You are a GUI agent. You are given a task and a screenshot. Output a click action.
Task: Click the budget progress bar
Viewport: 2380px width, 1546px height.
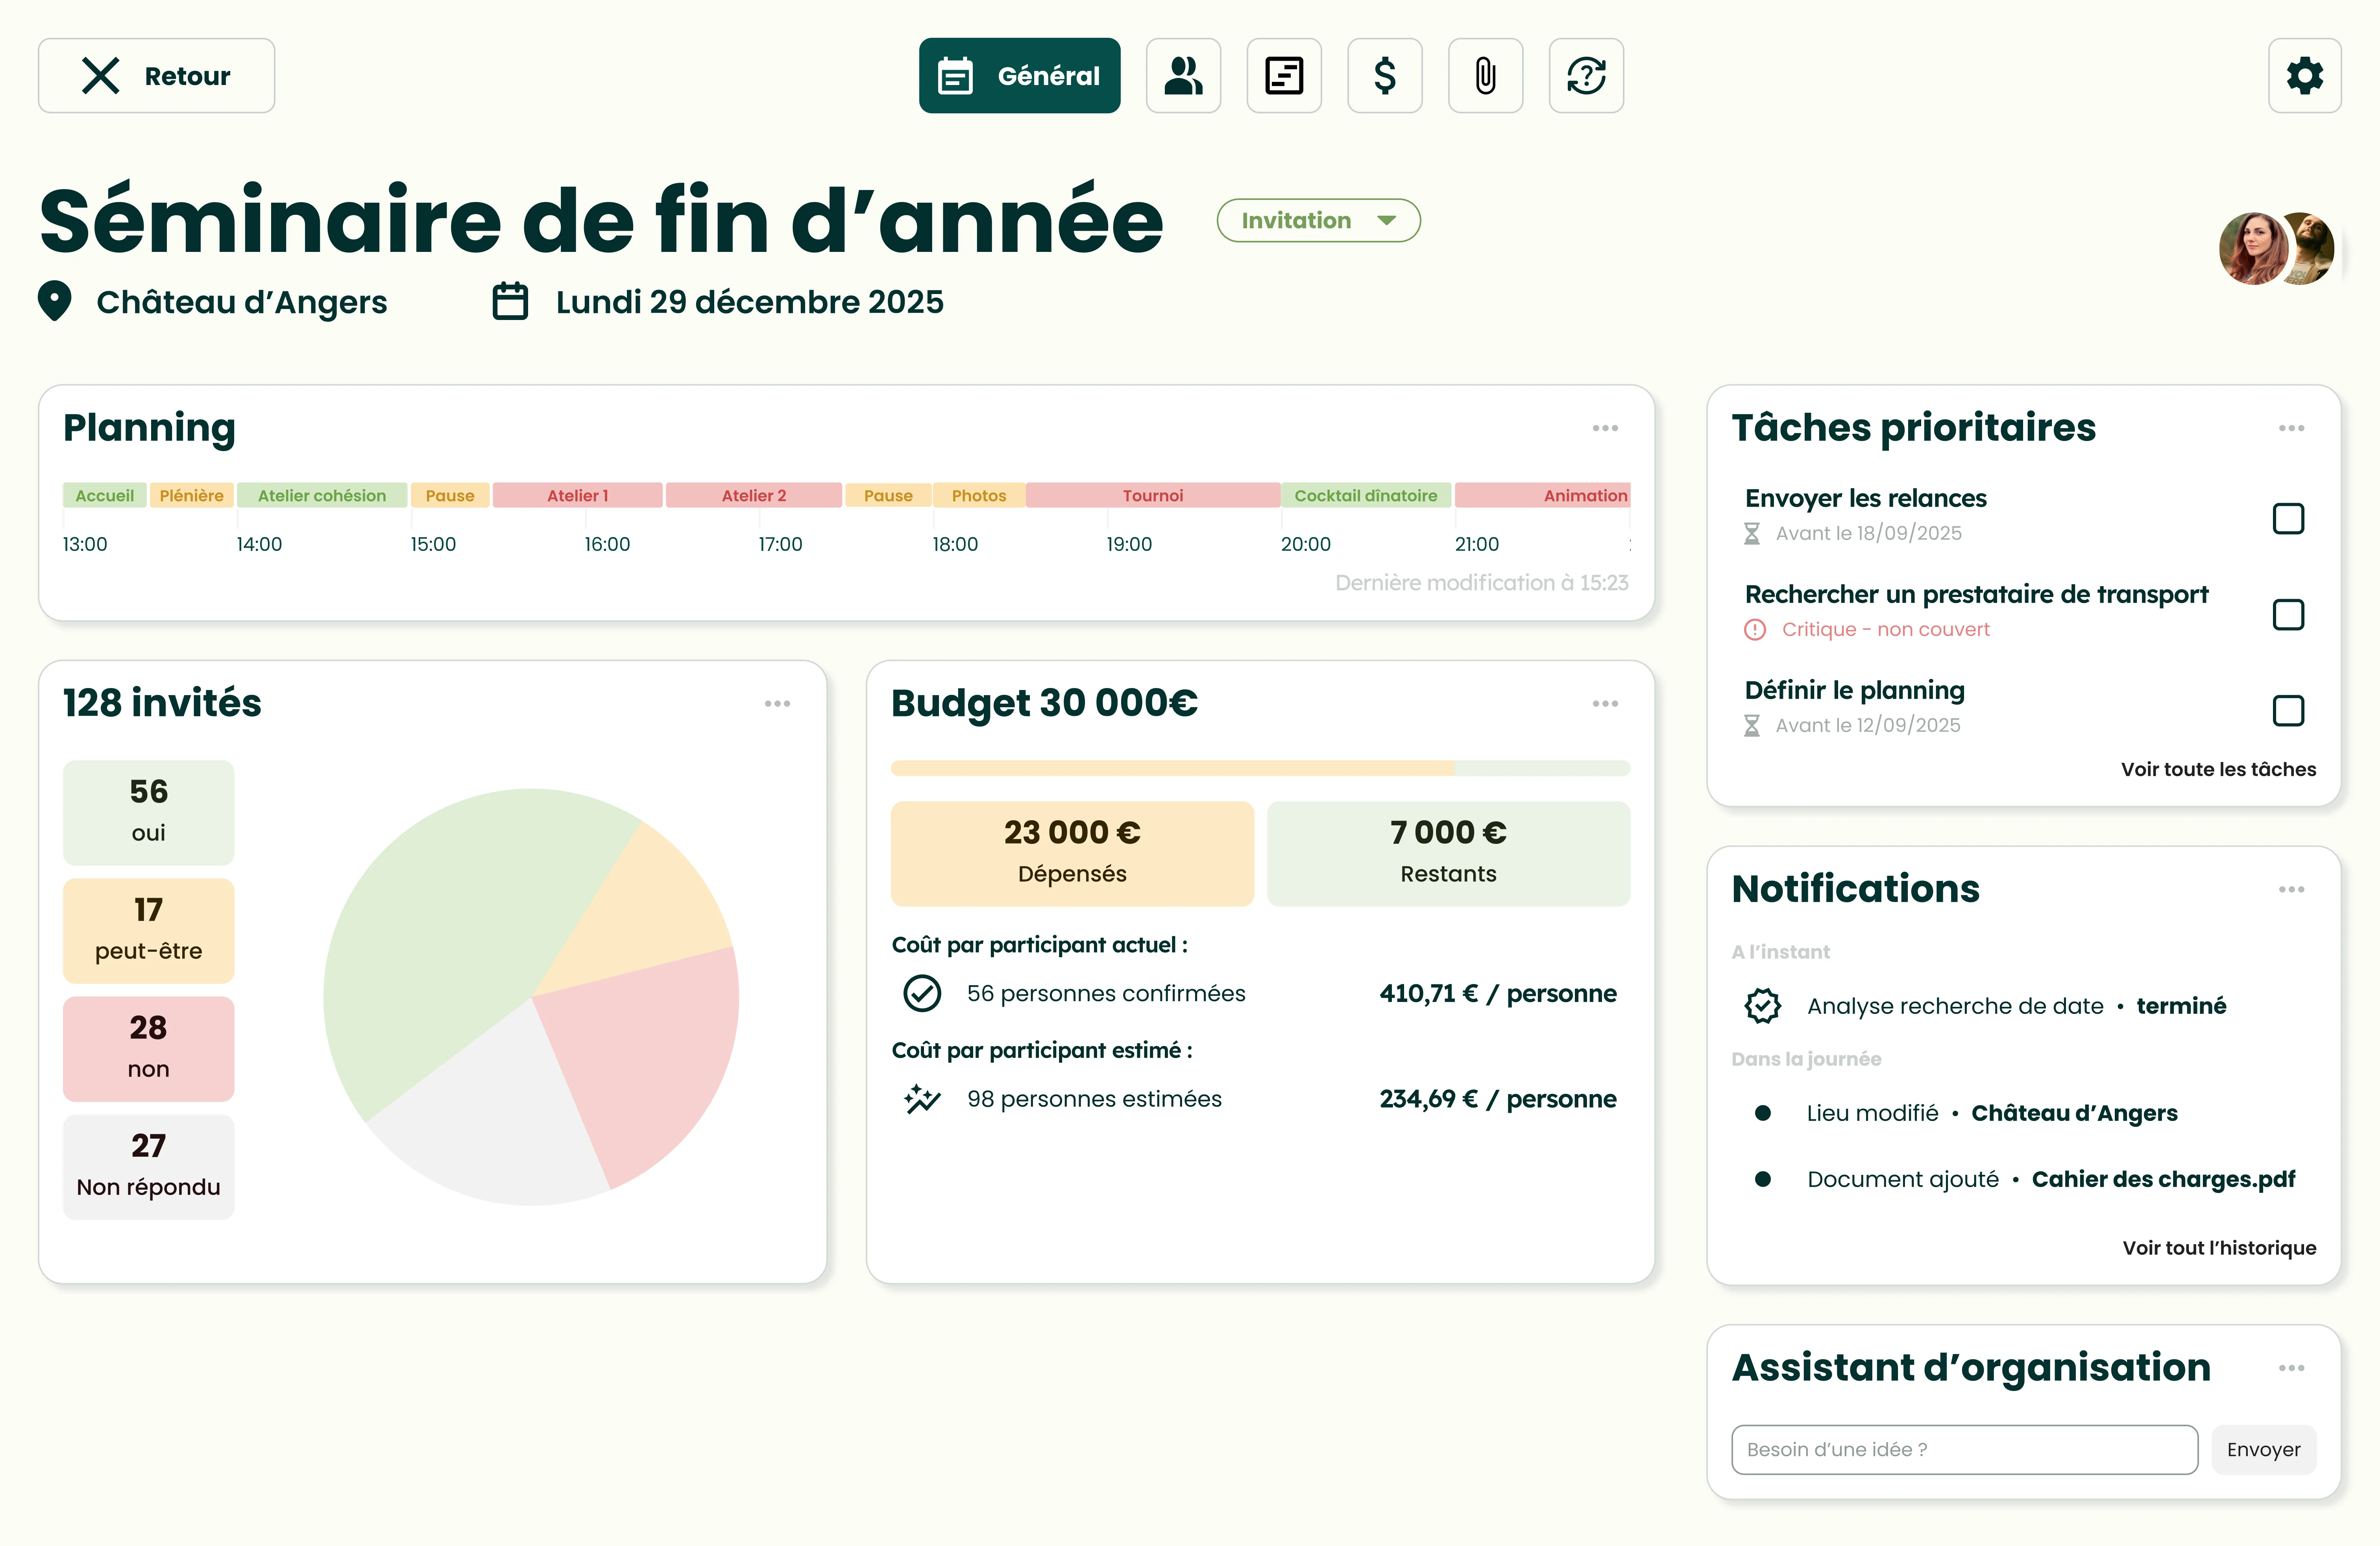tap(1260, 768)
